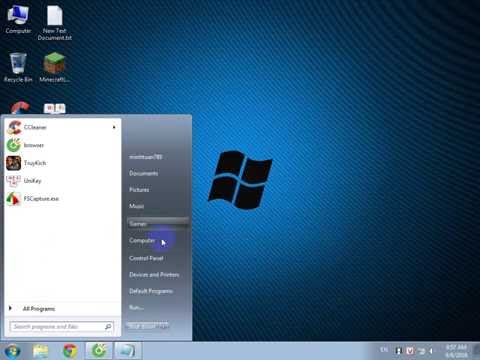Click the Search programs and files box
This screenshot has height=360, width=480.
pyautogui.click(x=62, y=327)
